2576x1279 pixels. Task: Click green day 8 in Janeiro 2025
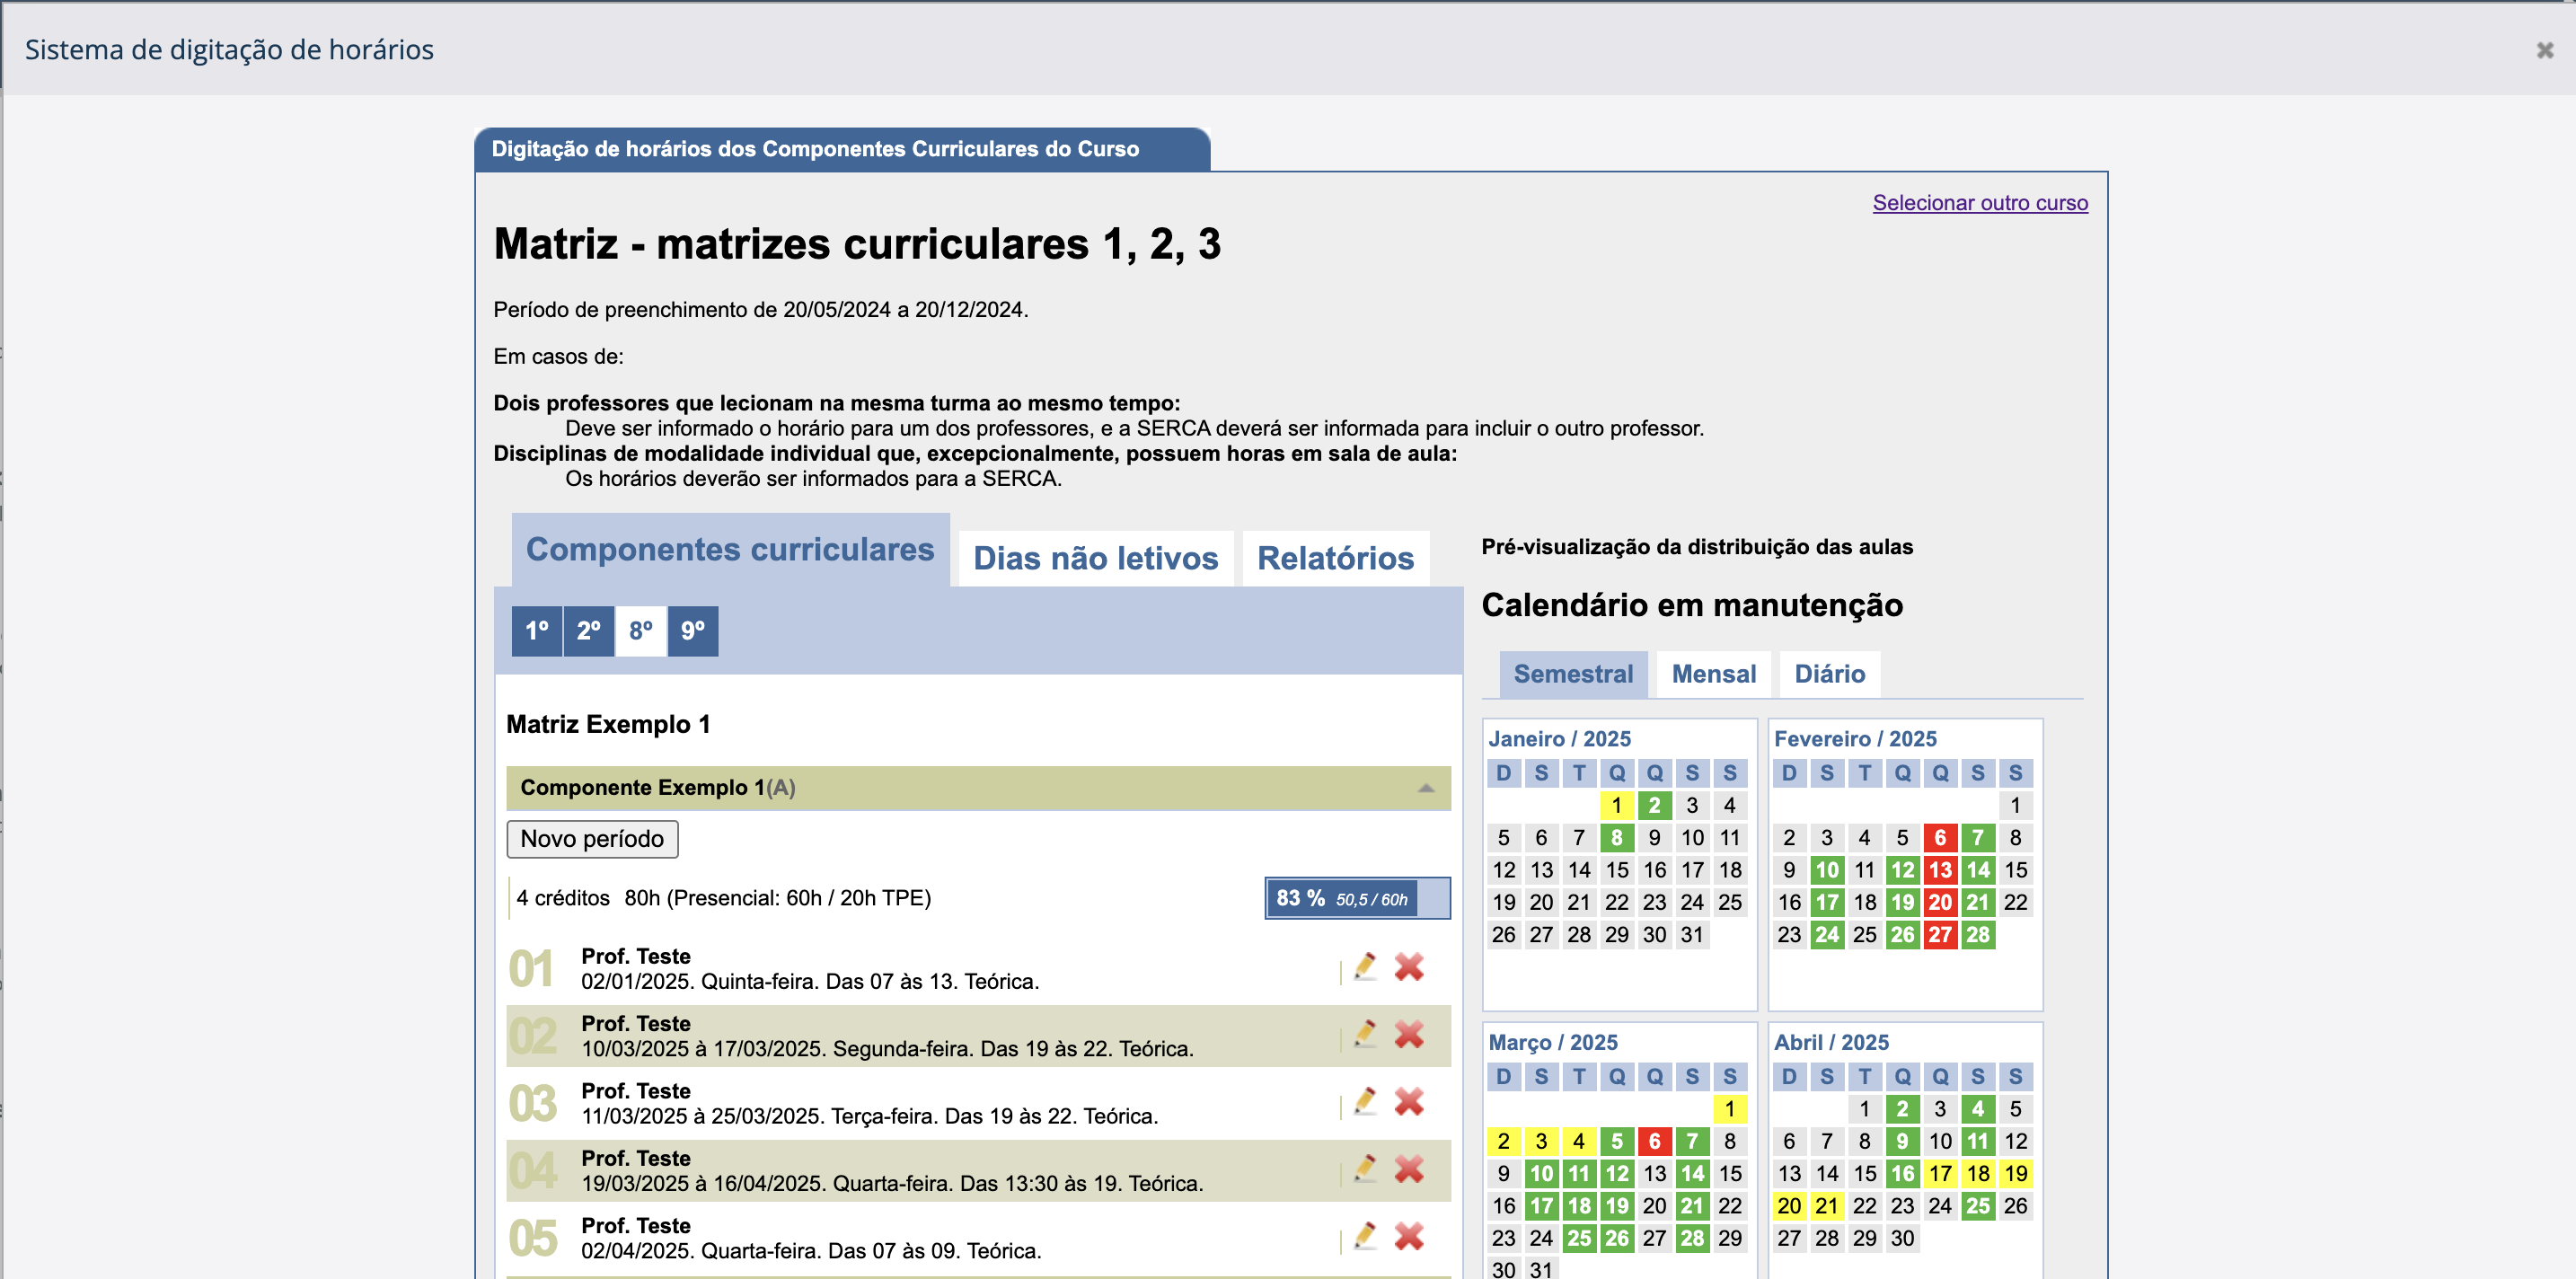[1617, 838]
